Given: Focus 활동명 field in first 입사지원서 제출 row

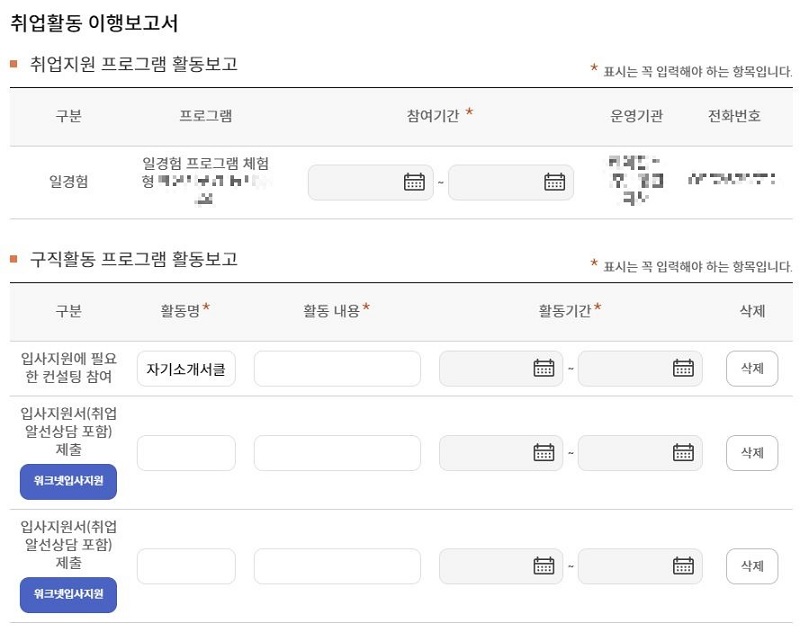Looking at the screenshot, I should click(x=186, y=452).
